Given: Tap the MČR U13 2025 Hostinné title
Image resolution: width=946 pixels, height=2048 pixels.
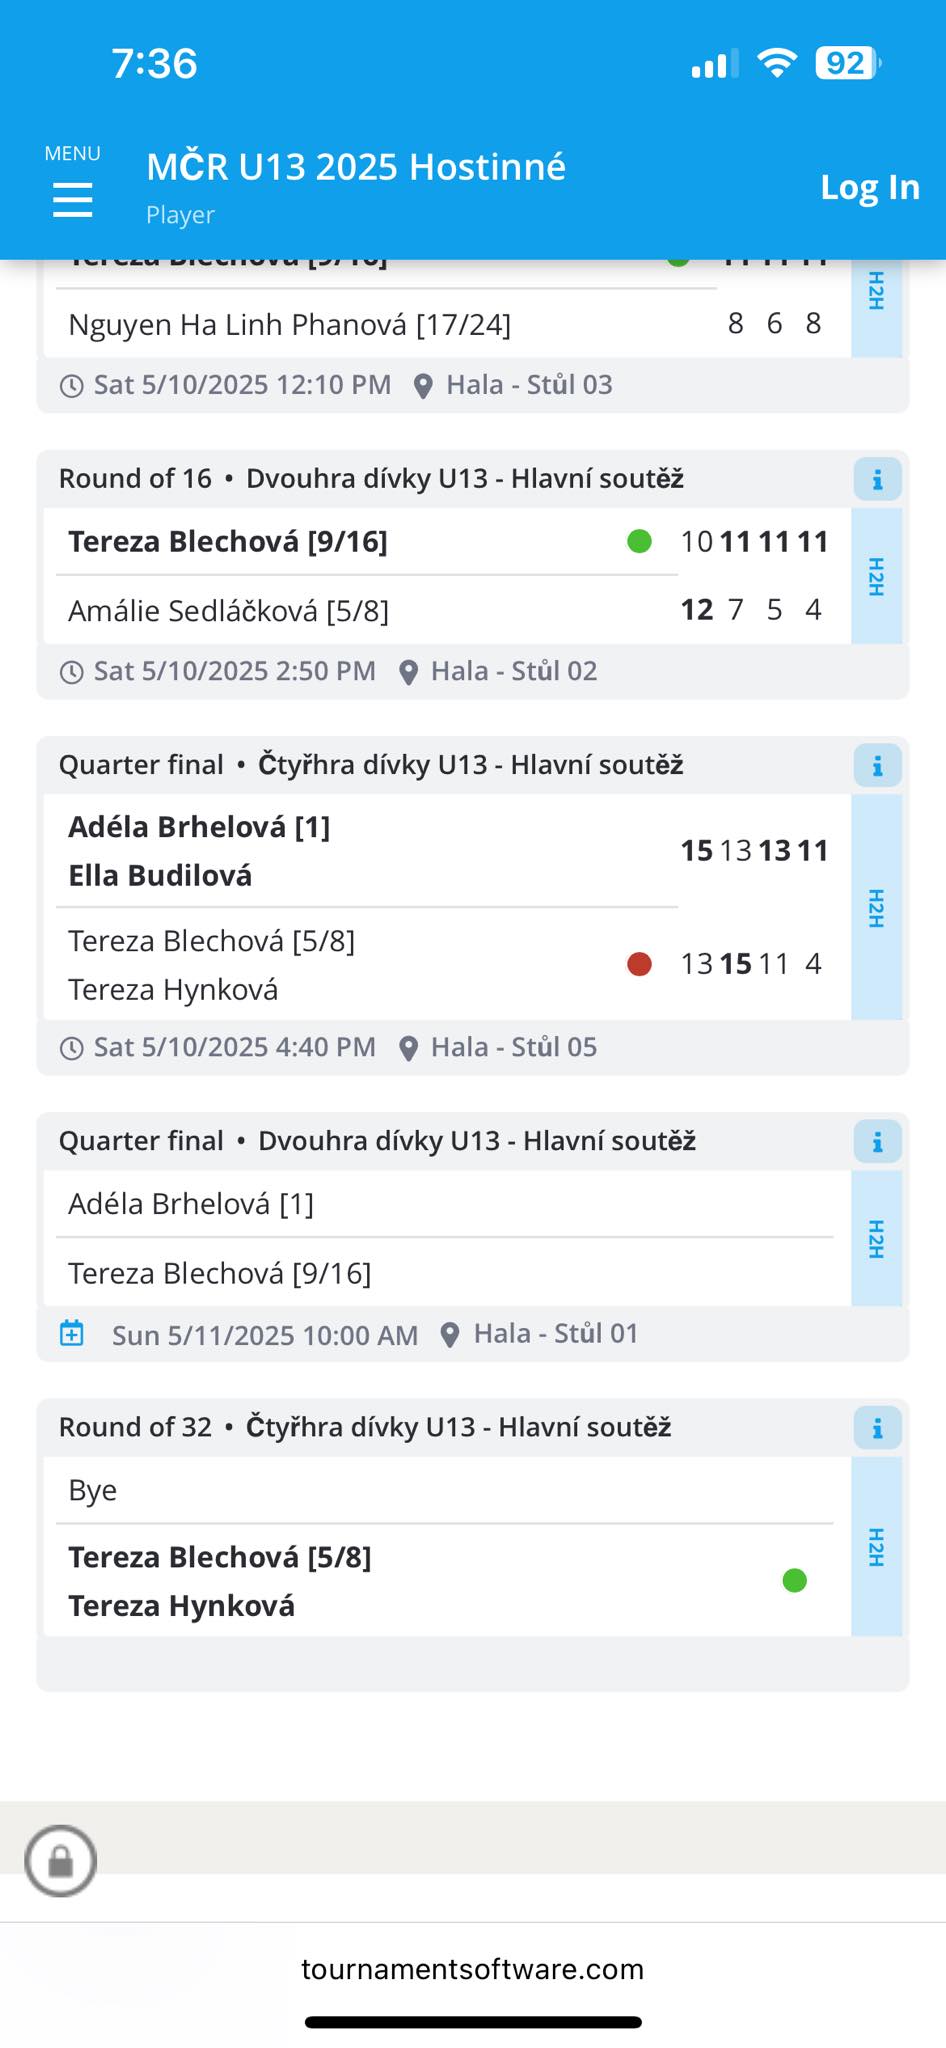Looking at the screenshot, I should coord(356,167).
